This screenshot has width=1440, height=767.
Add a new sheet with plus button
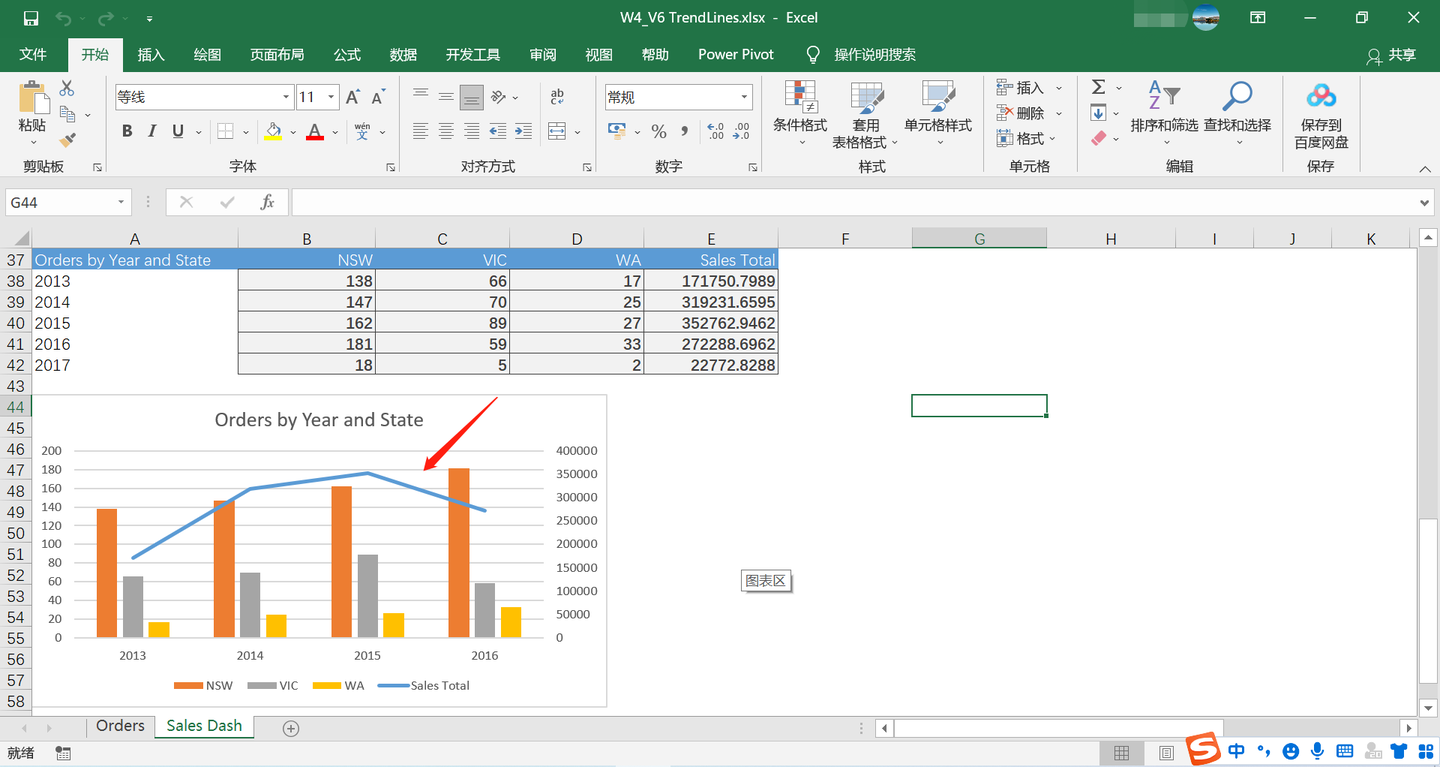click(291, 728)
